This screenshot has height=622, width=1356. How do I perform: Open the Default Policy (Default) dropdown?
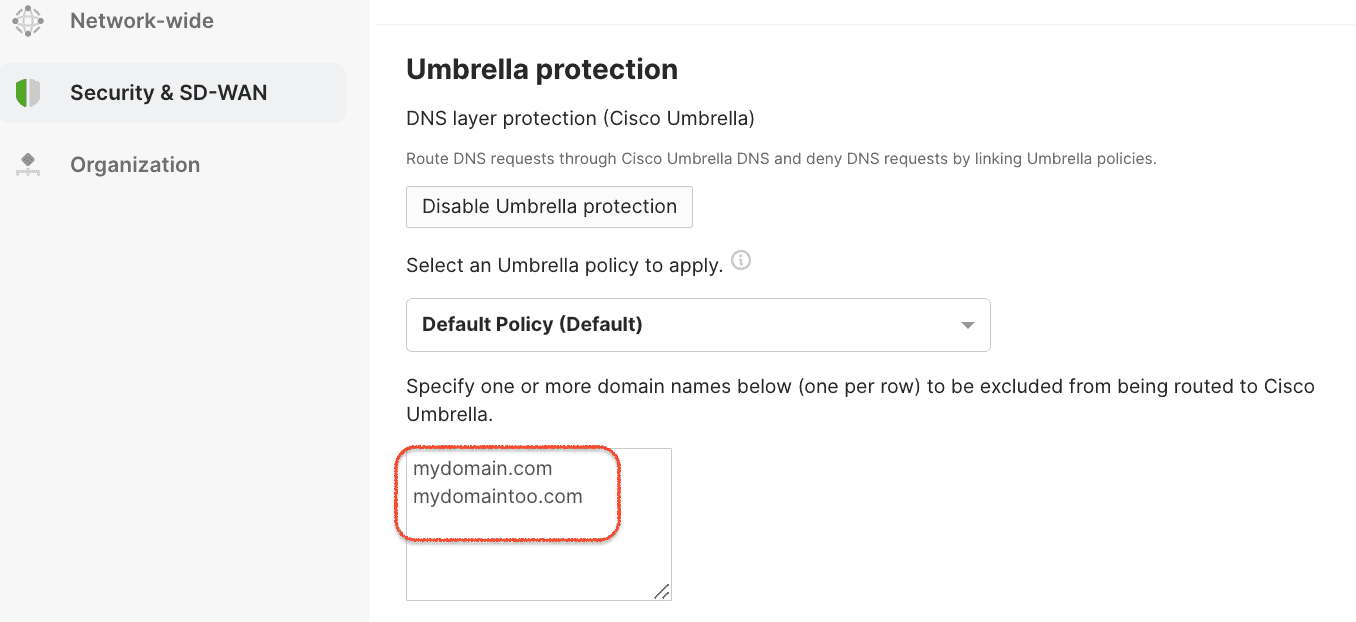(x=698, y=324)
